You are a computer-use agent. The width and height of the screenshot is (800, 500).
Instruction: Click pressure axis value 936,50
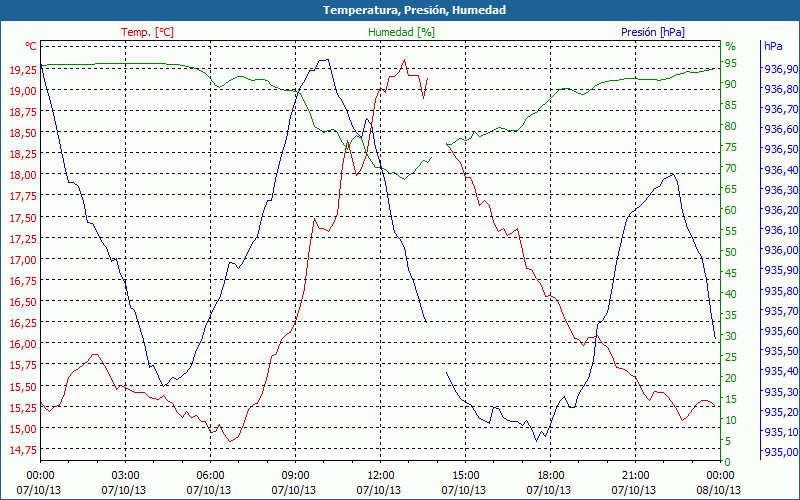tap(781, 149)
